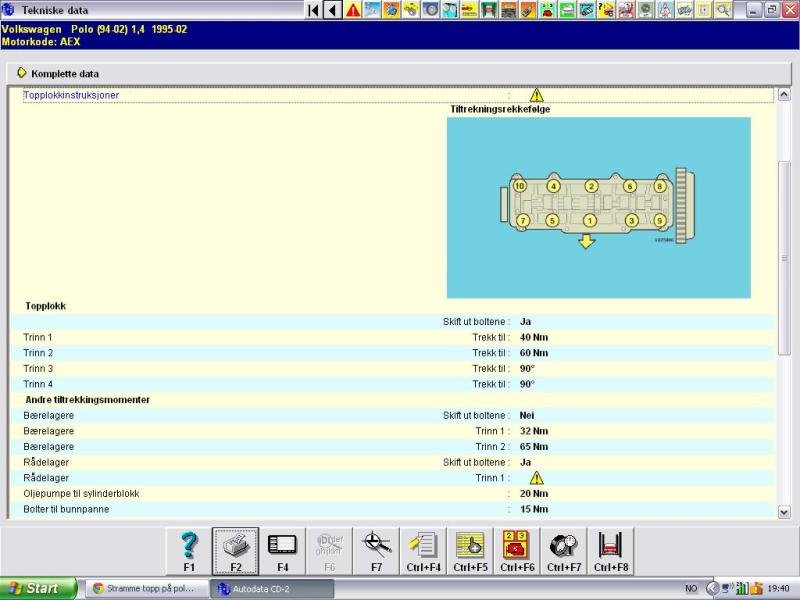This screenshot has width=800, height=600.
Task: Click warning icon beside Topplokkinstruksjoner
Action: click(x=536, y=95)
